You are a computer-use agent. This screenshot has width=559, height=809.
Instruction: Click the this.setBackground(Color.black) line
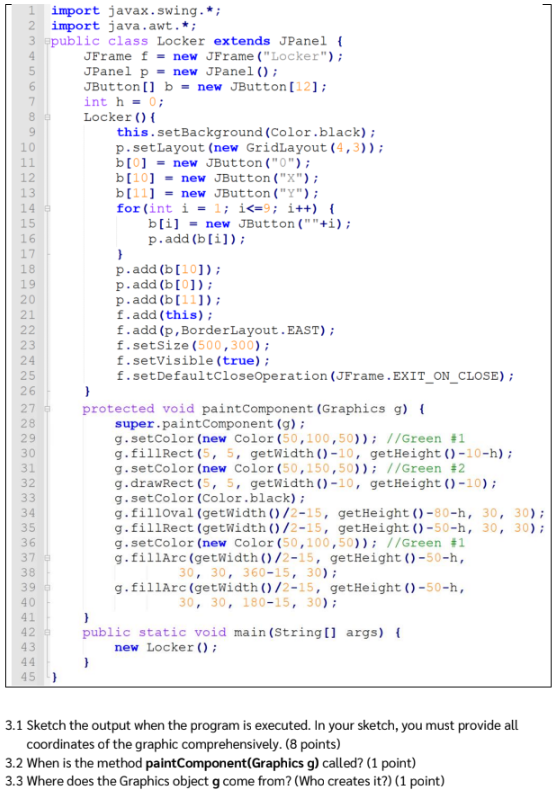point(246,133)
